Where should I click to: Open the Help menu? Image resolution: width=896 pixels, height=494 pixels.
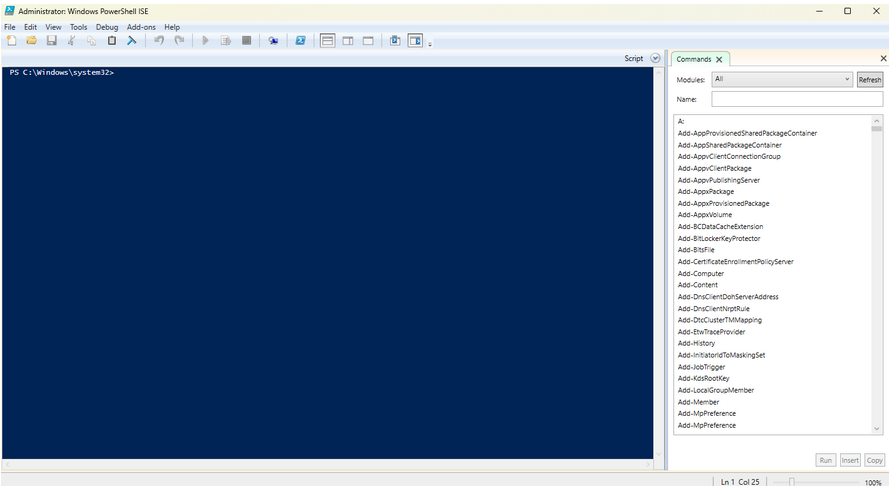click(x=172, y=27)
